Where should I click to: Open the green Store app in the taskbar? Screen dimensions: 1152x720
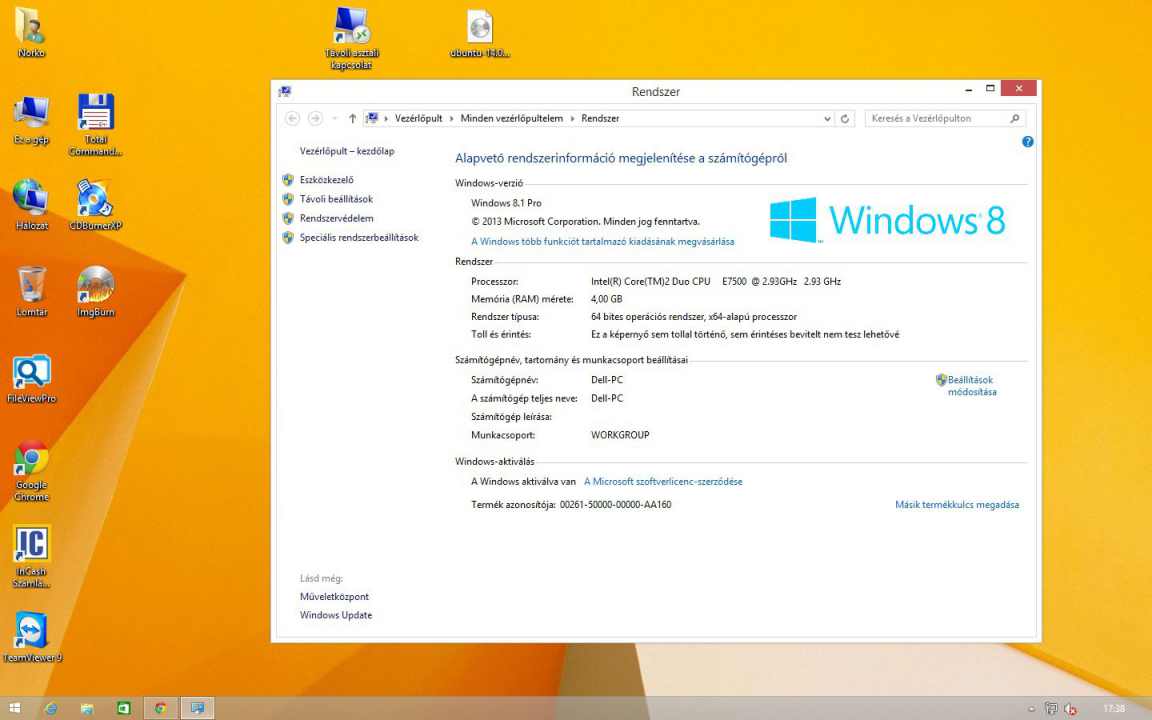123,708
